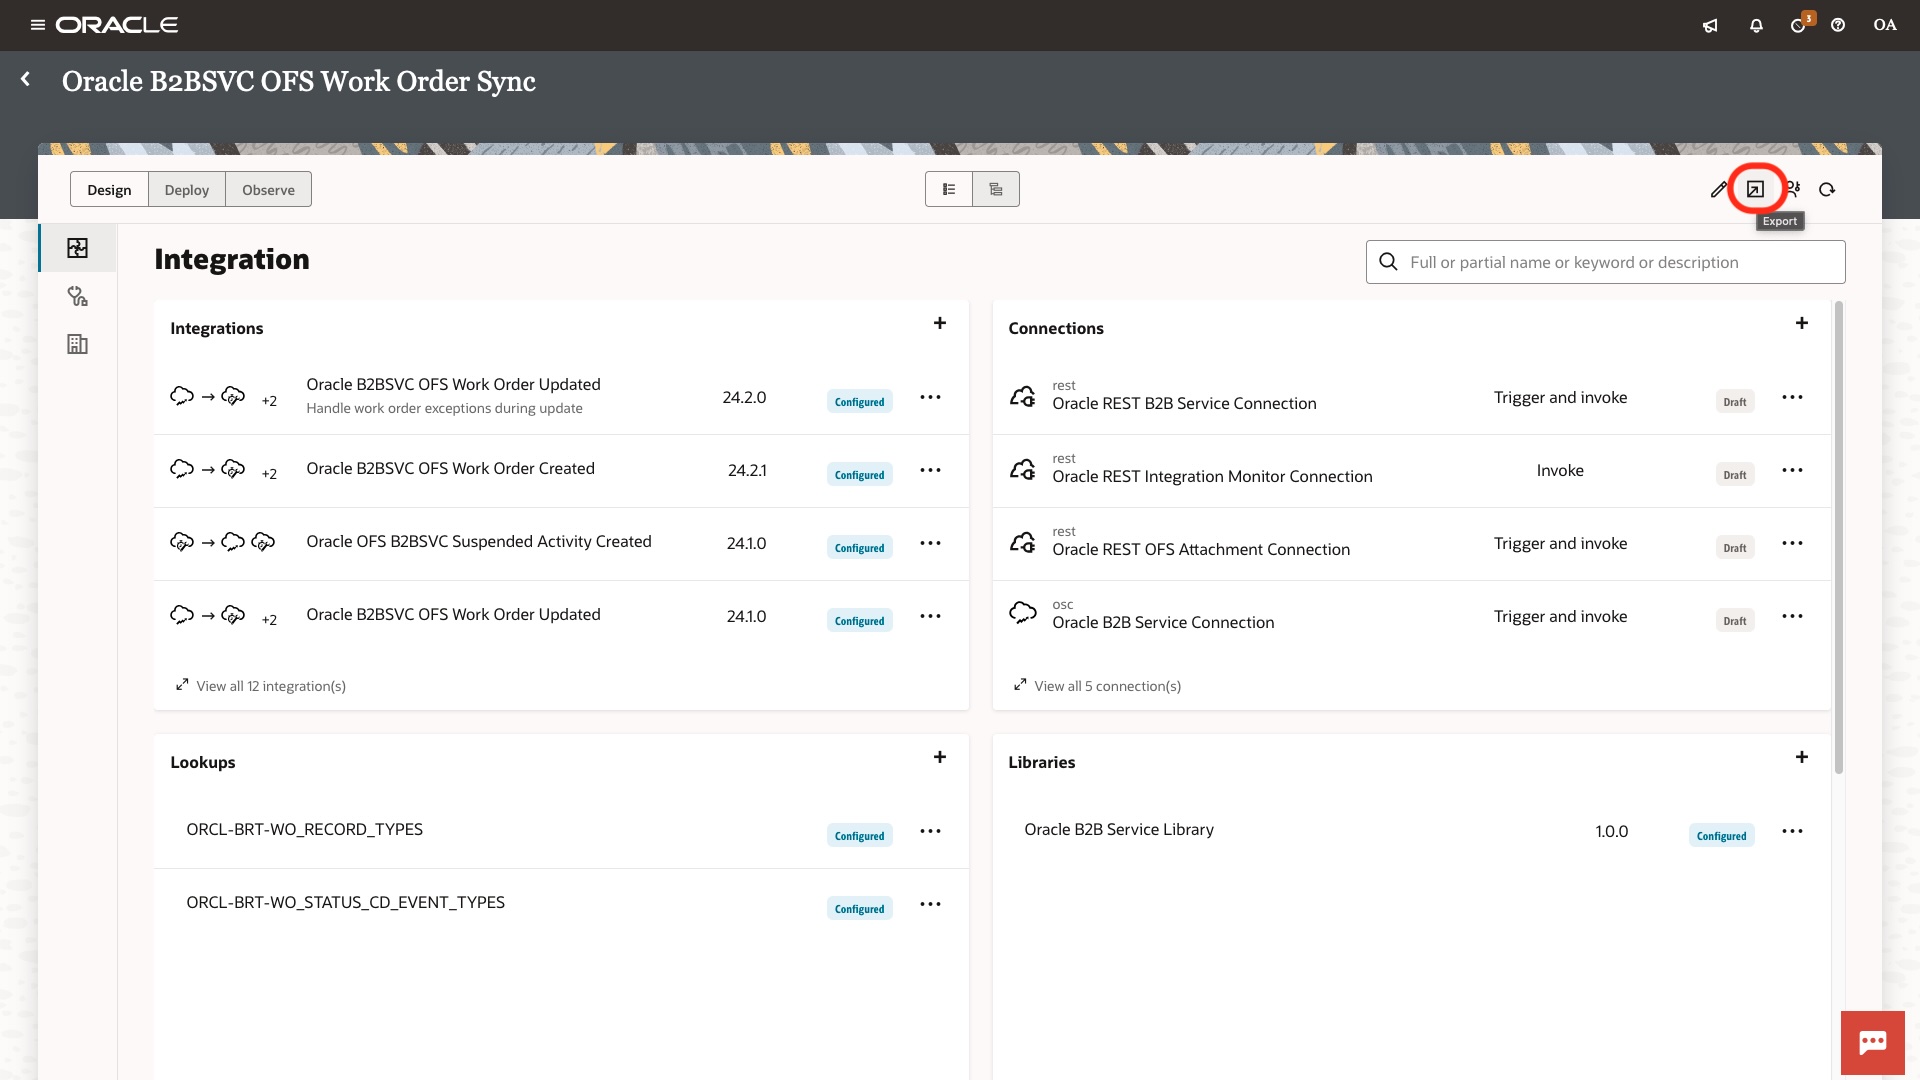Switch to the Observe tab
The image size is (1920, 1080).
tap(268, 190)
